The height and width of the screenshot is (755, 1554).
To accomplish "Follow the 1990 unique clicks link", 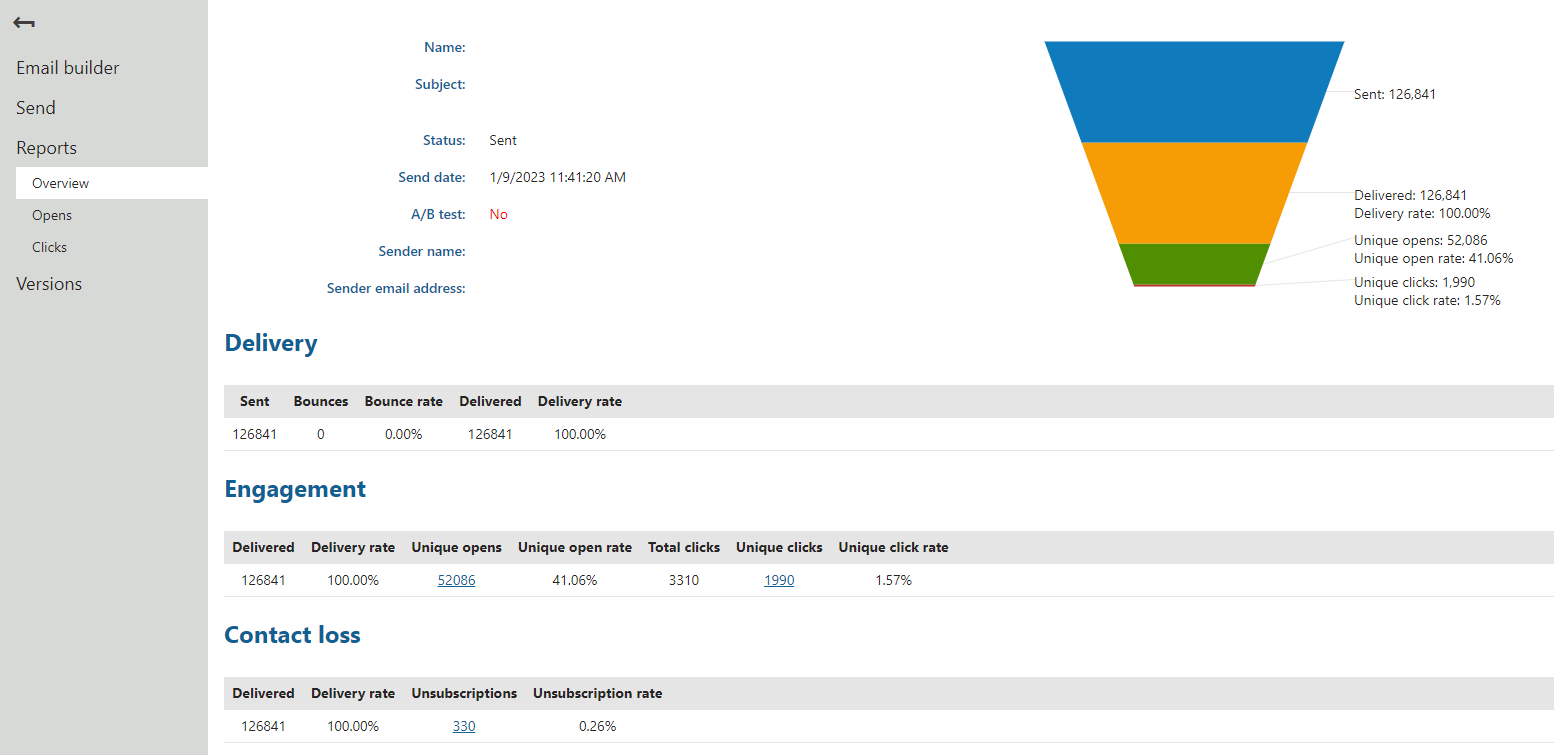I will (x=779, y=580).
